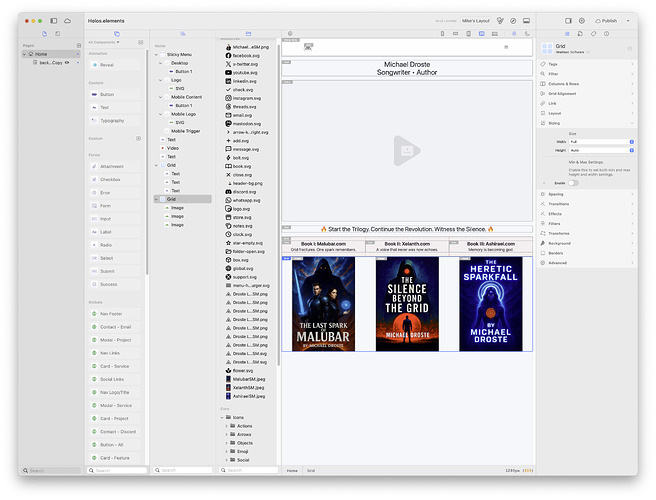Select the Mobile Trigger layer
This screenshot has width=656, height=500.
[185, 131]
